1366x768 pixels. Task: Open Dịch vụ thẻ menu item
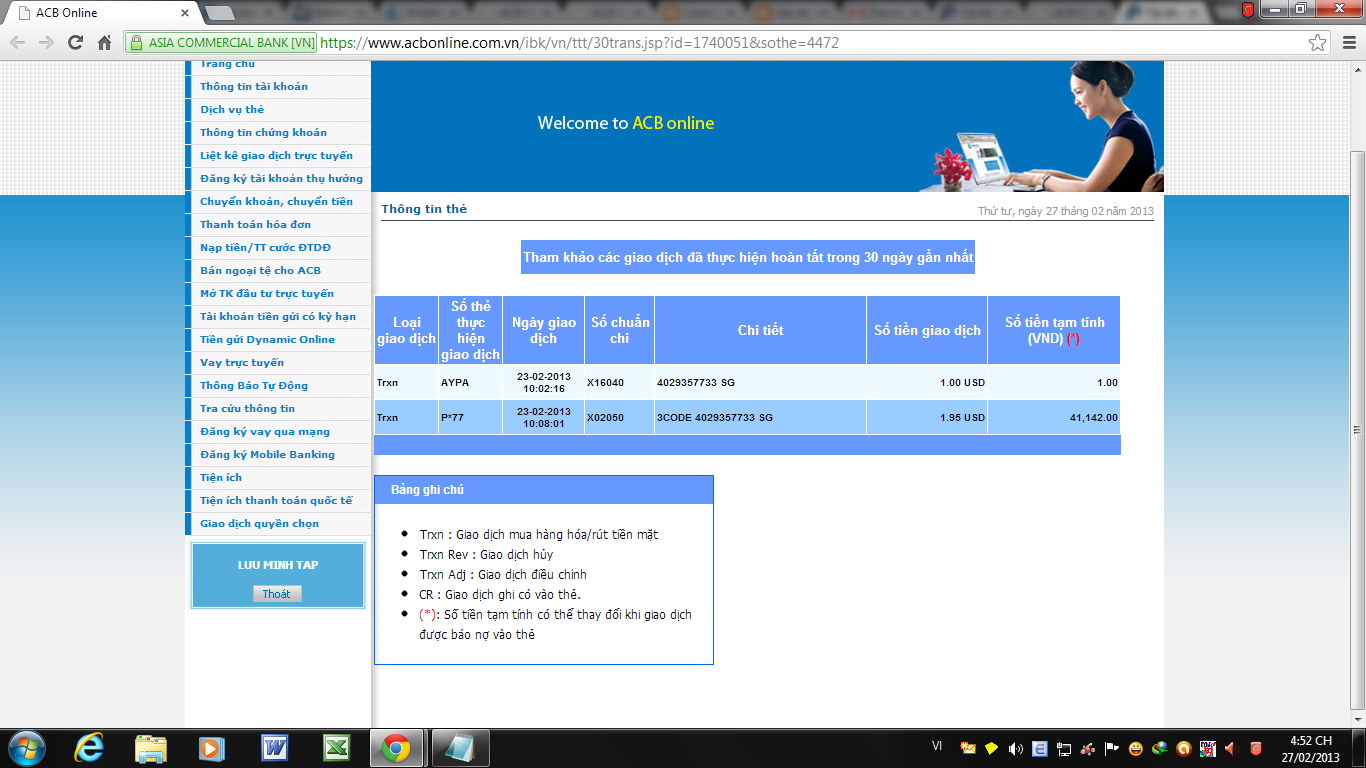[x=232, y=110]
